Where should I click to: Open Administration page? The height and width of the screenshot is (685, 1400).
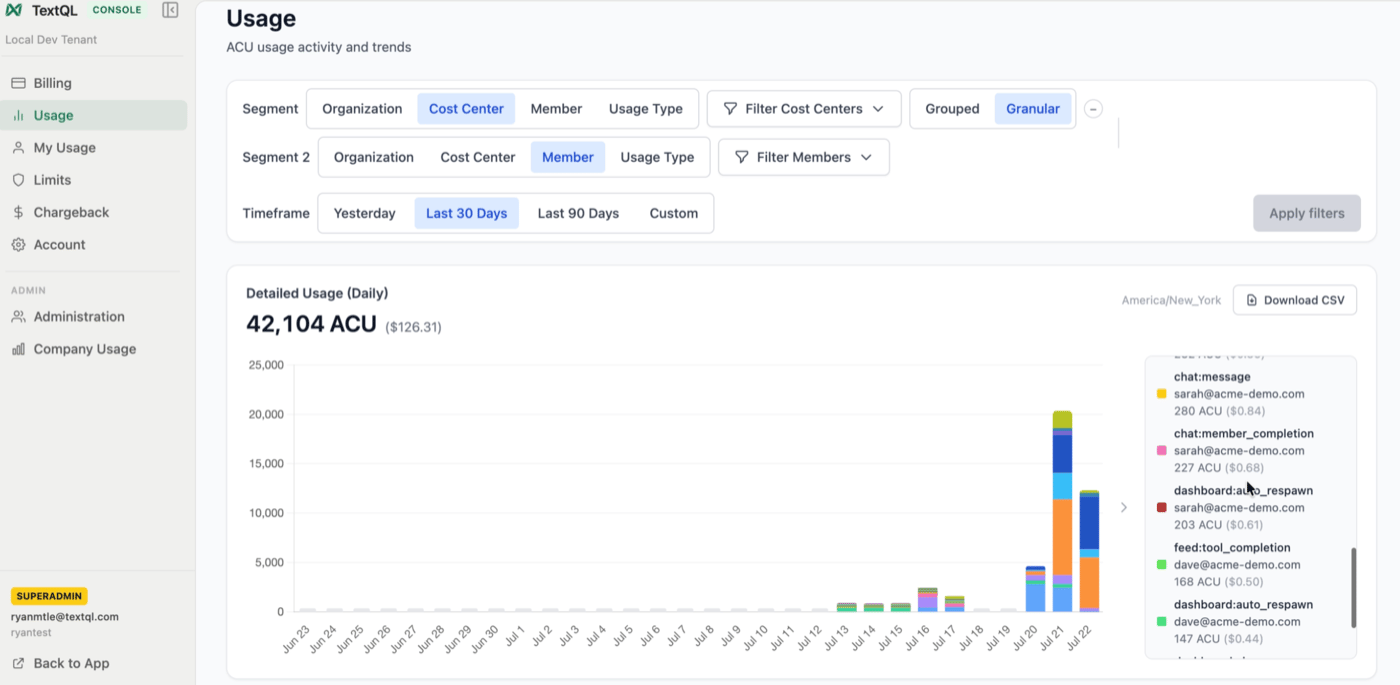94,316
